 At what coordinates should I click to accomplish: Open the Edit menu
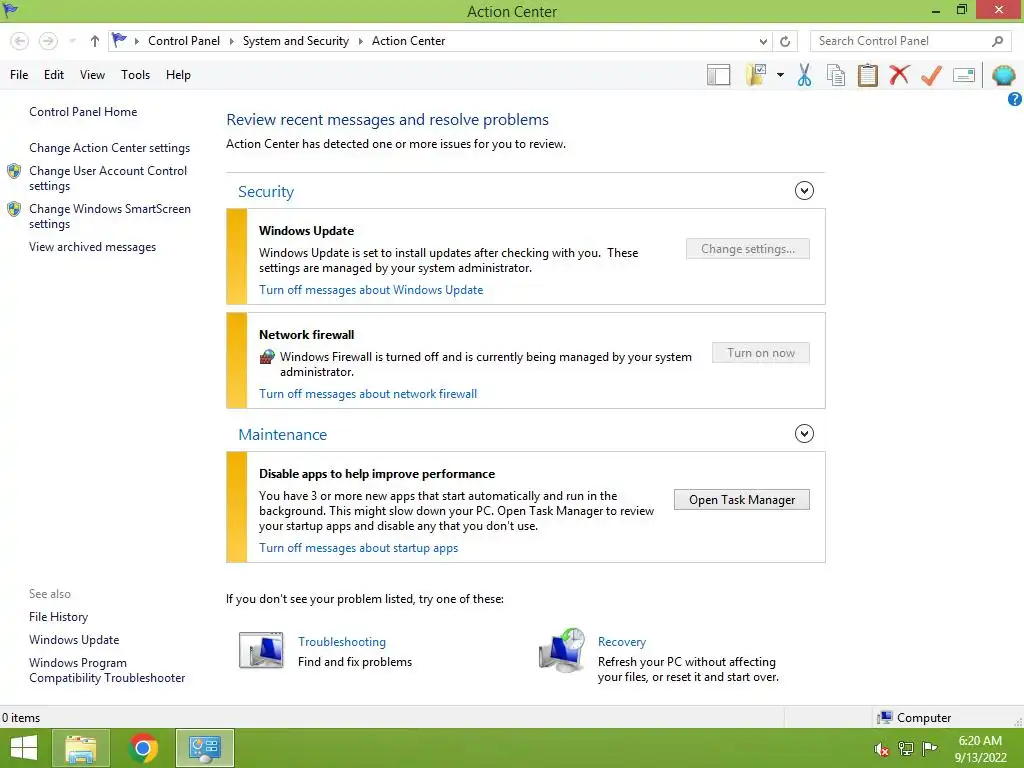pos(54,75)
